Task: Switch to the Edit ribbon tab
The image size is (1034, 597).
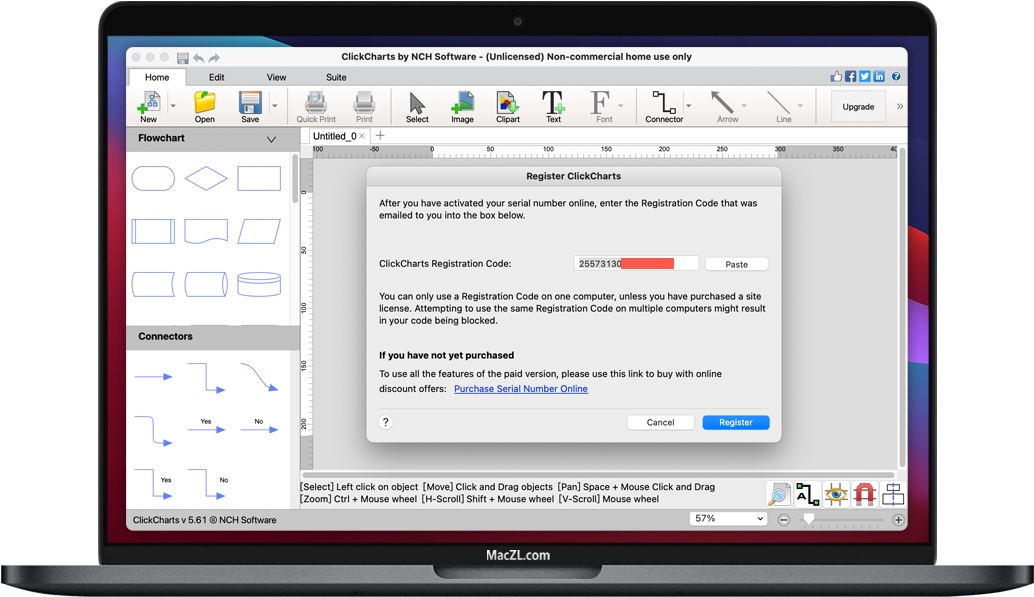Action: click(217, 77)
